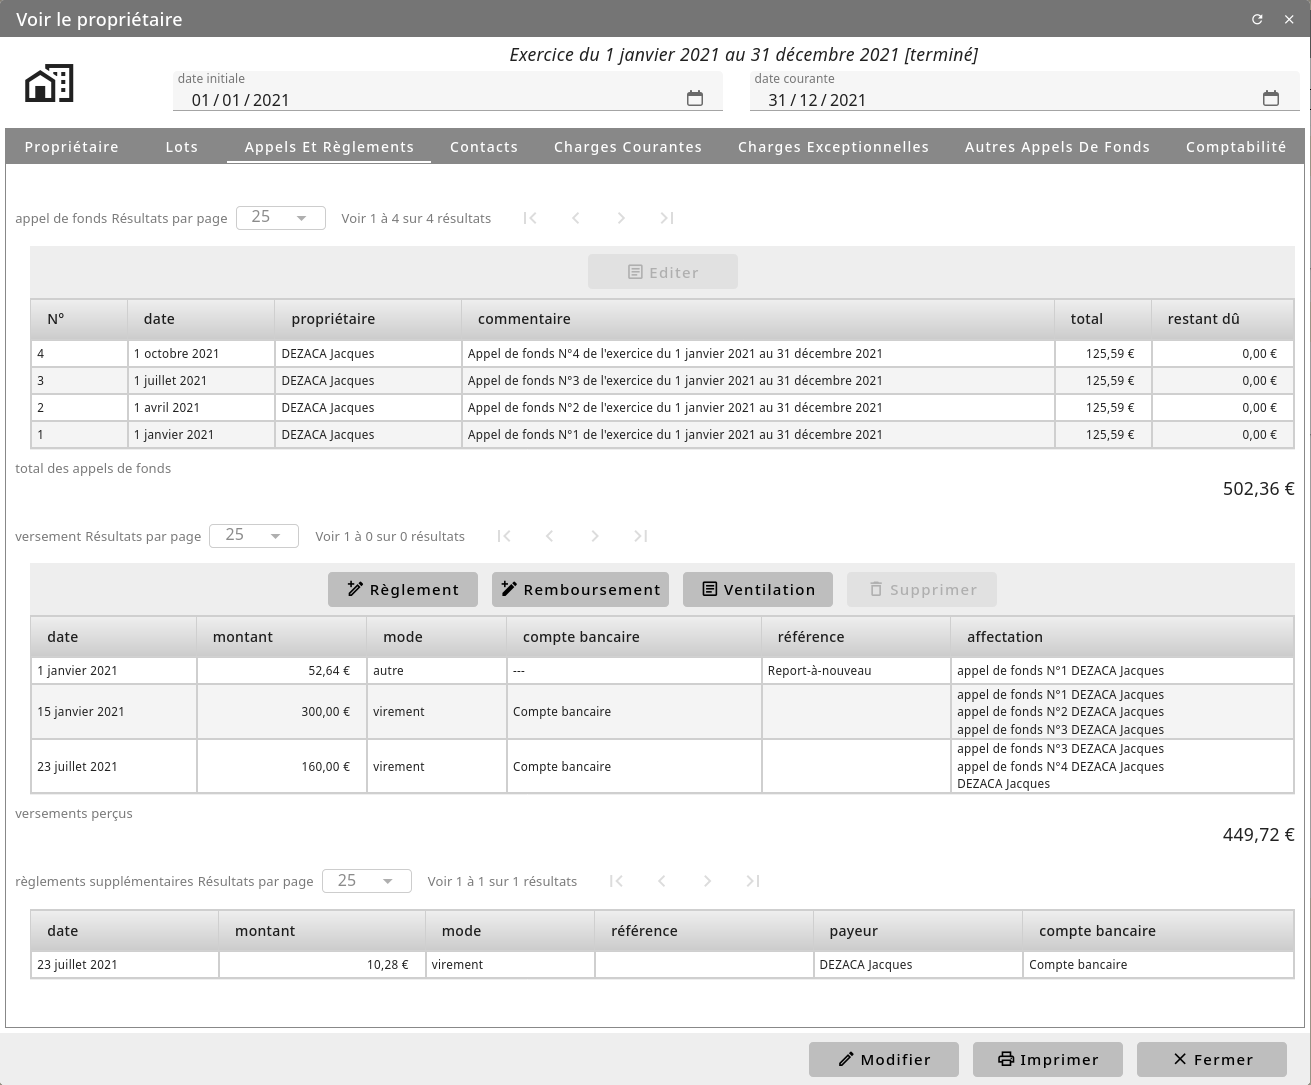Go to previous page of versement results
This screenshot has height=1085, width=1311.
click(x=550, y=536)
